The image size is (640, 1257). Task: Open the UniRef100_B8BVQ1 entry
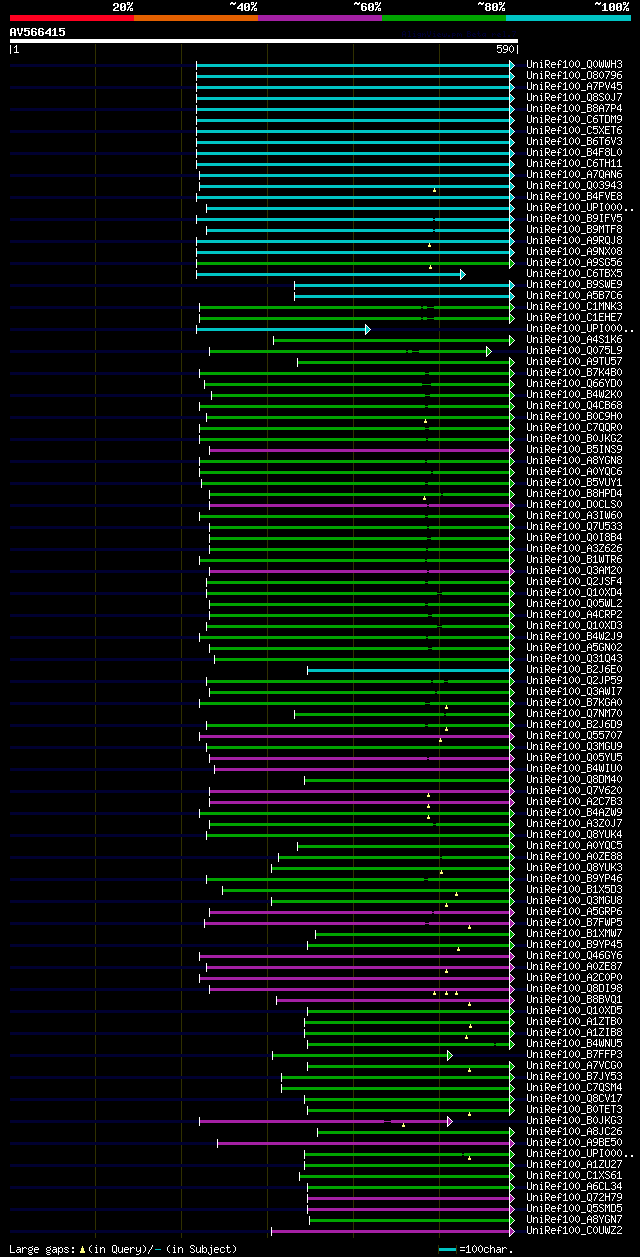[x=574, y=999]
